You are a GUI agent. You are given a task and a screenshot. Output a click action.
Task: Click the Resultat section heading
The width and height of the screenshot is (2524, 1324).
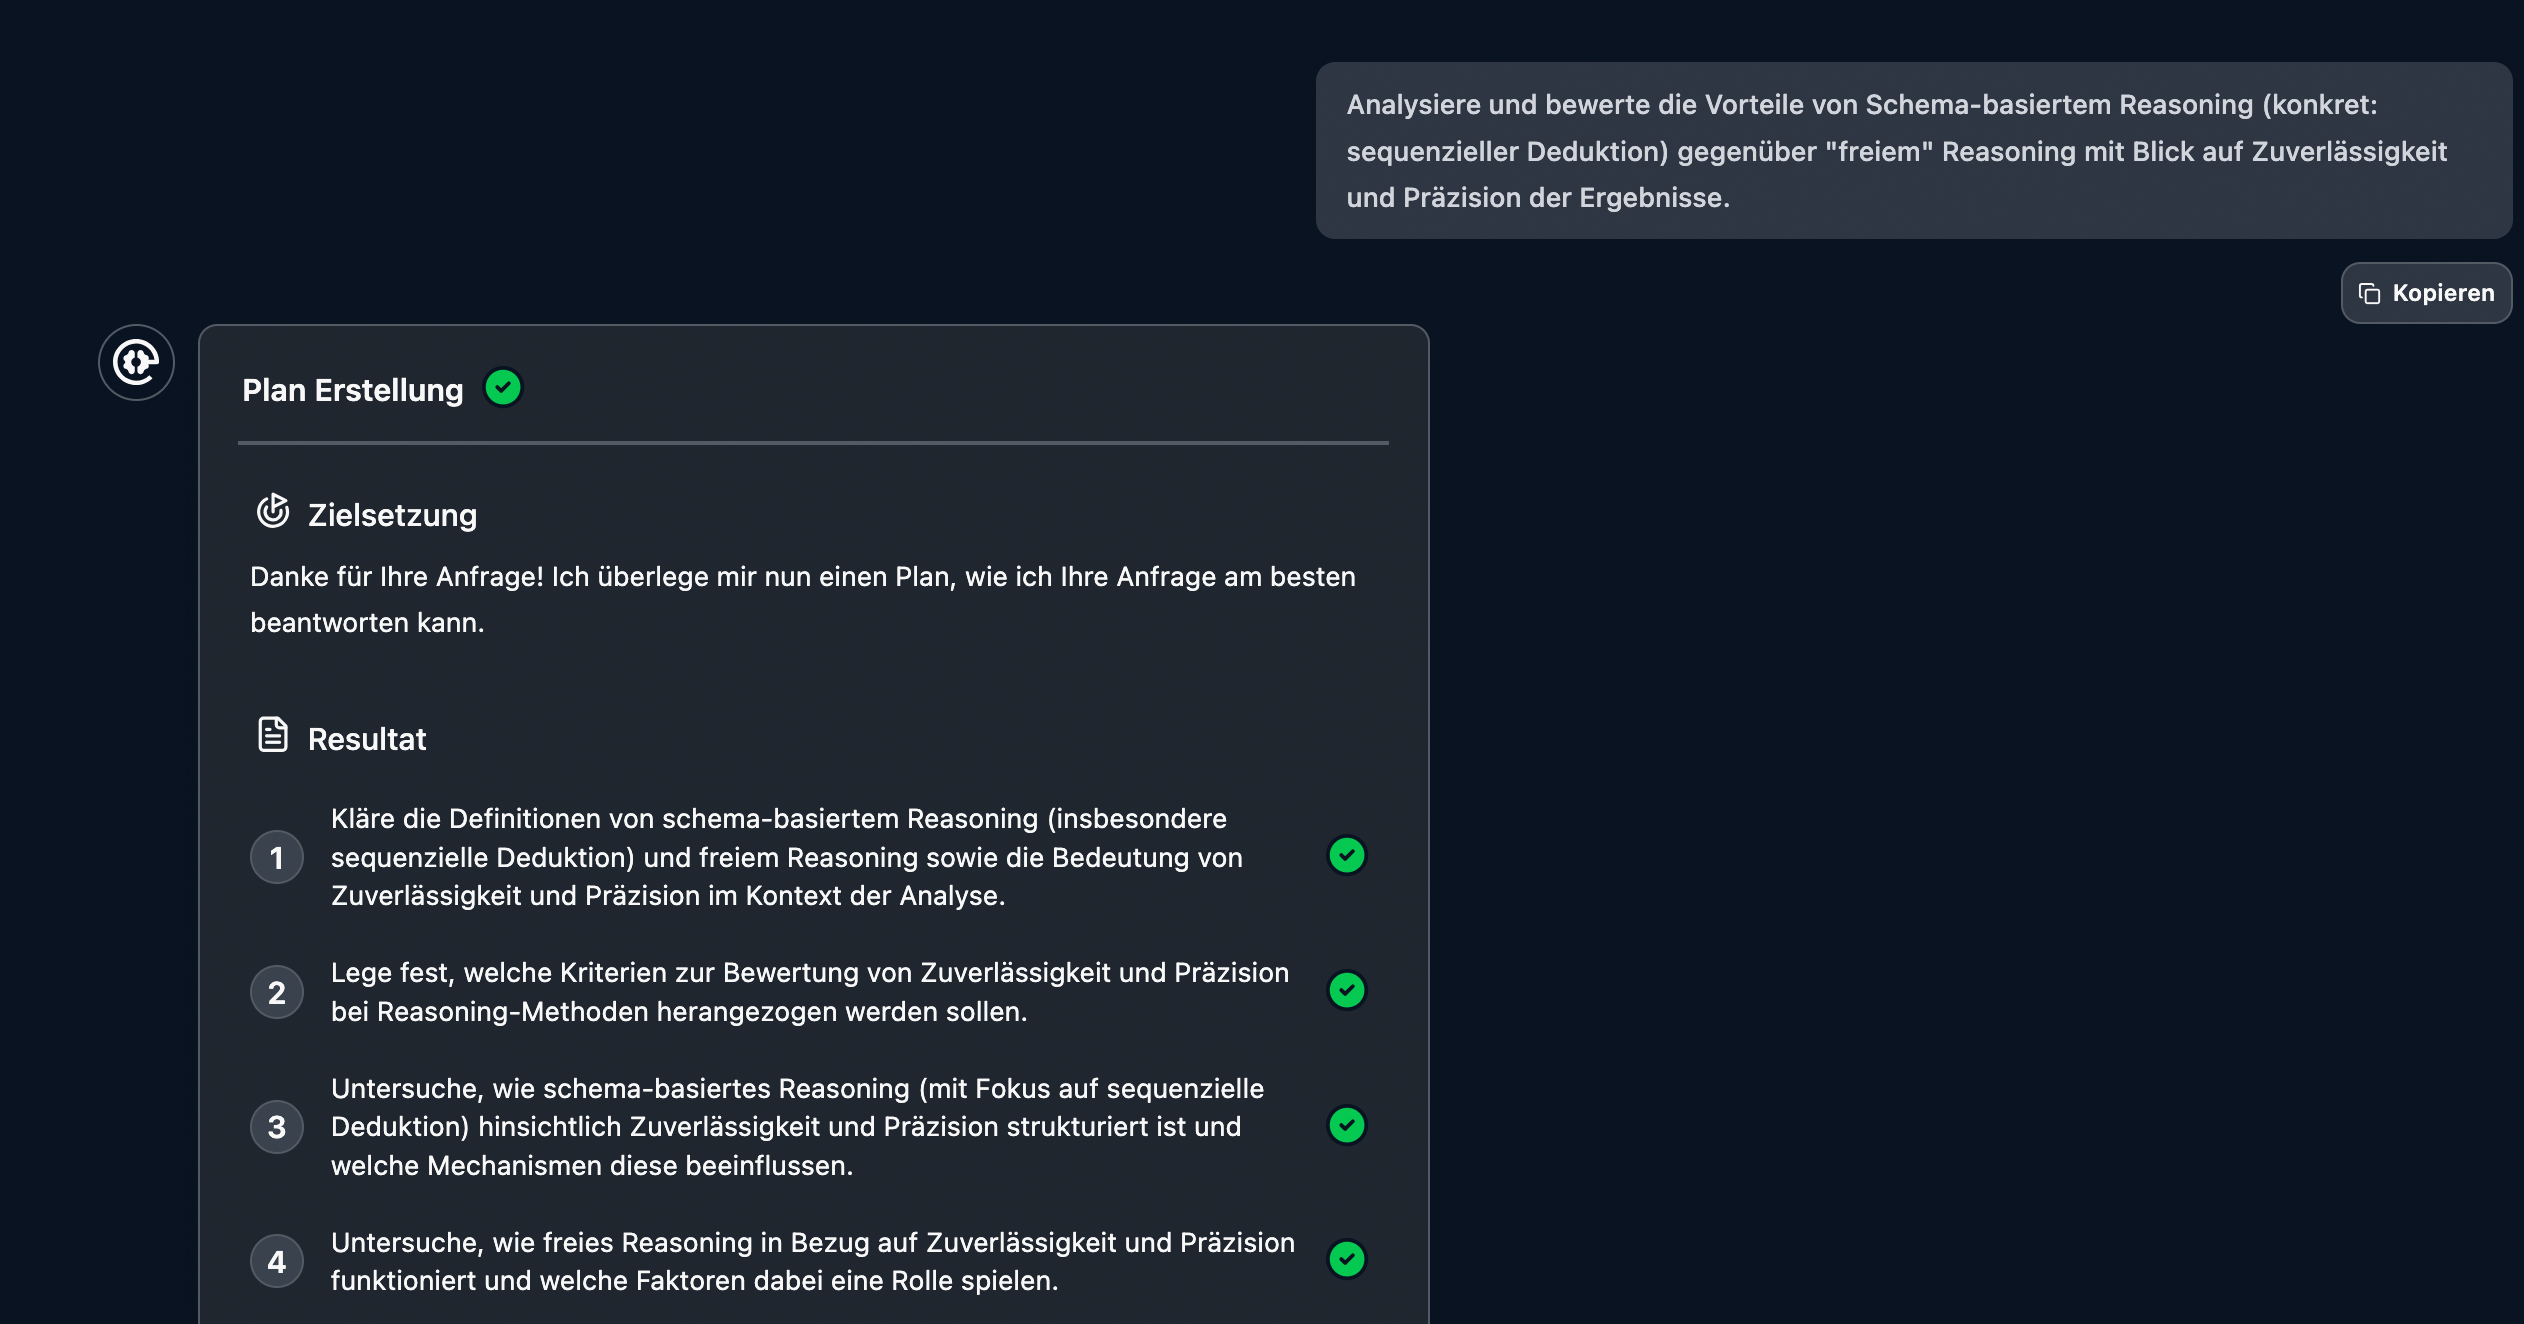coord(367,739)
